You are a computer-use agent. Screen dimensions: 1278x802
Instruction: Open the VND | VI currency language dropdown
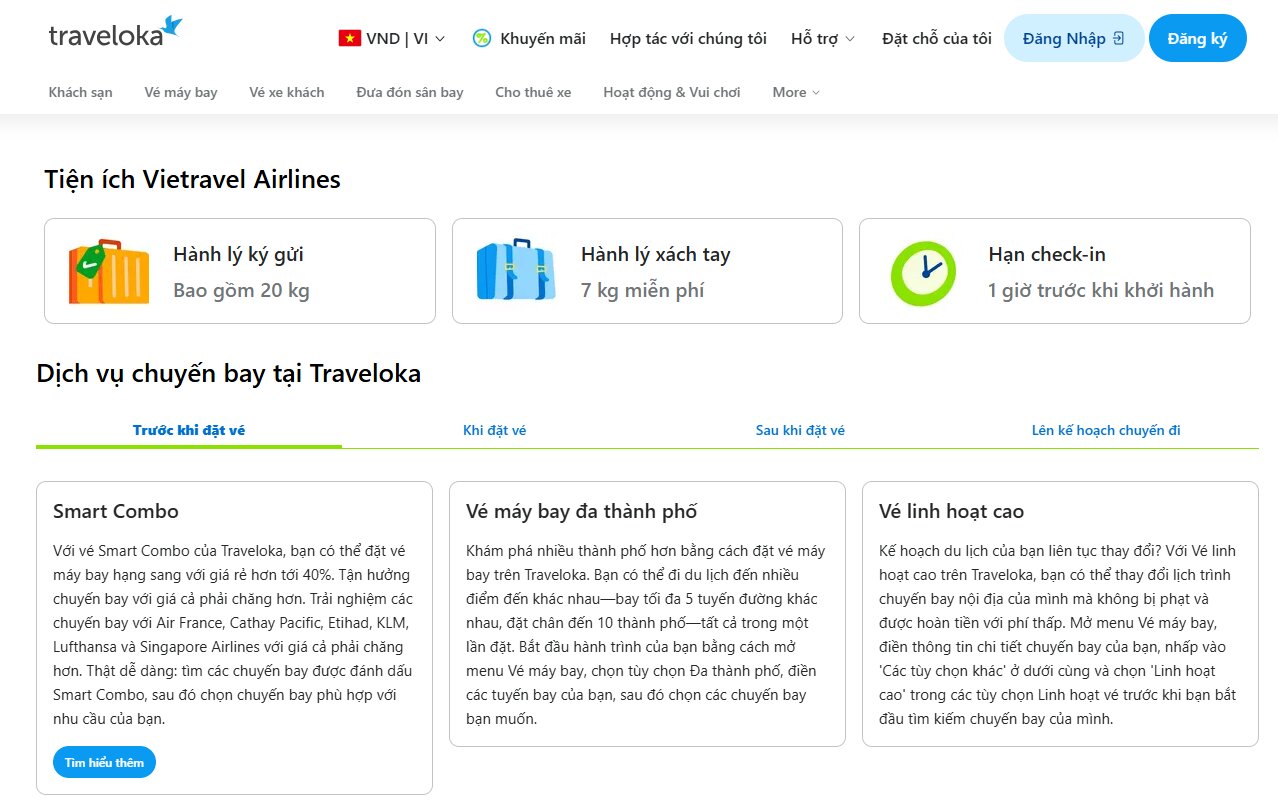(x=392, y=39)
